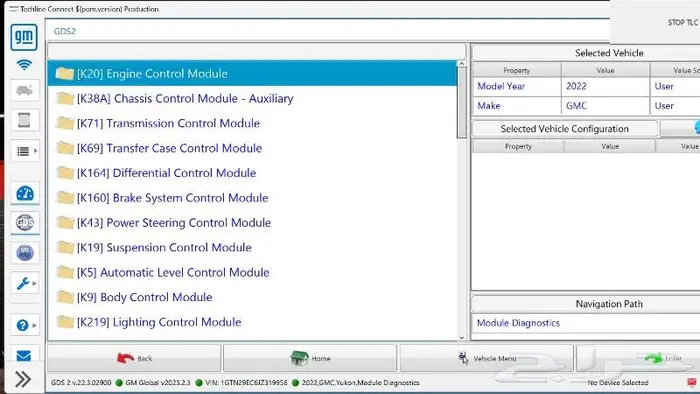Select [K9] Body Control Module
The width and height of the screenshot is (700, 394).
pyautogui.click(x=252, y=297)
